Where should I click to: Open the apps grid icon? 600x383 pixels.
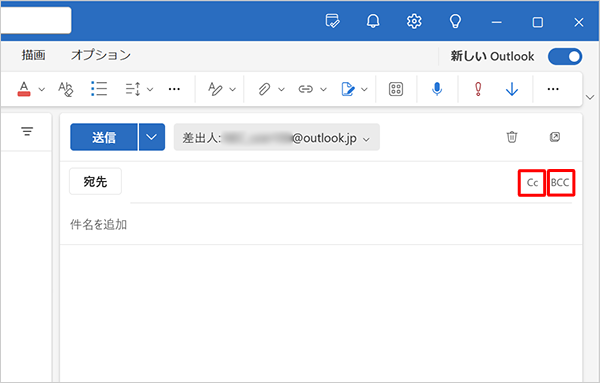pyautogui.click(x=396, y=89)
